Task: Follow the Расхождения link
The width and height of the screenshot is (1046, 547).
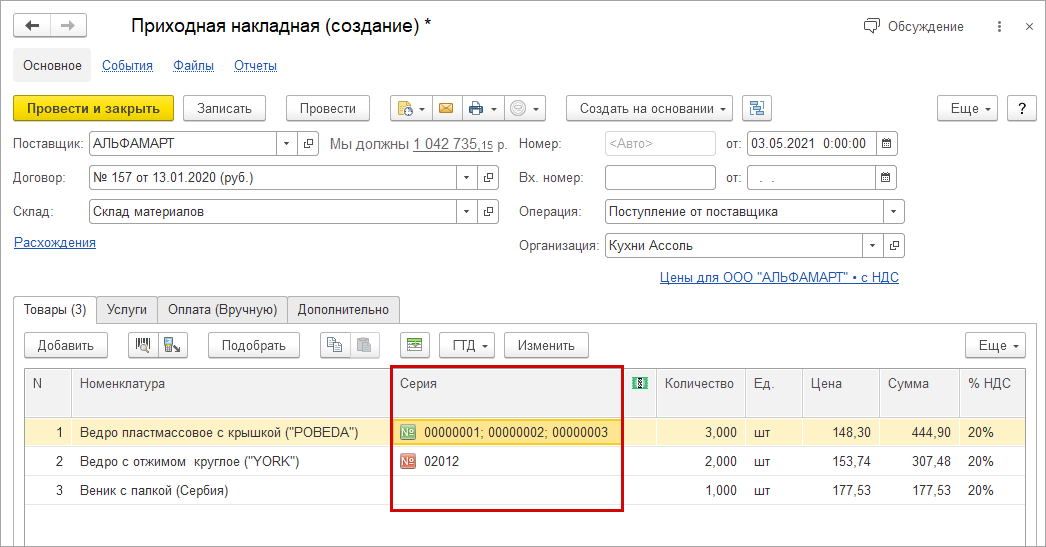Action: pos(55,242)
